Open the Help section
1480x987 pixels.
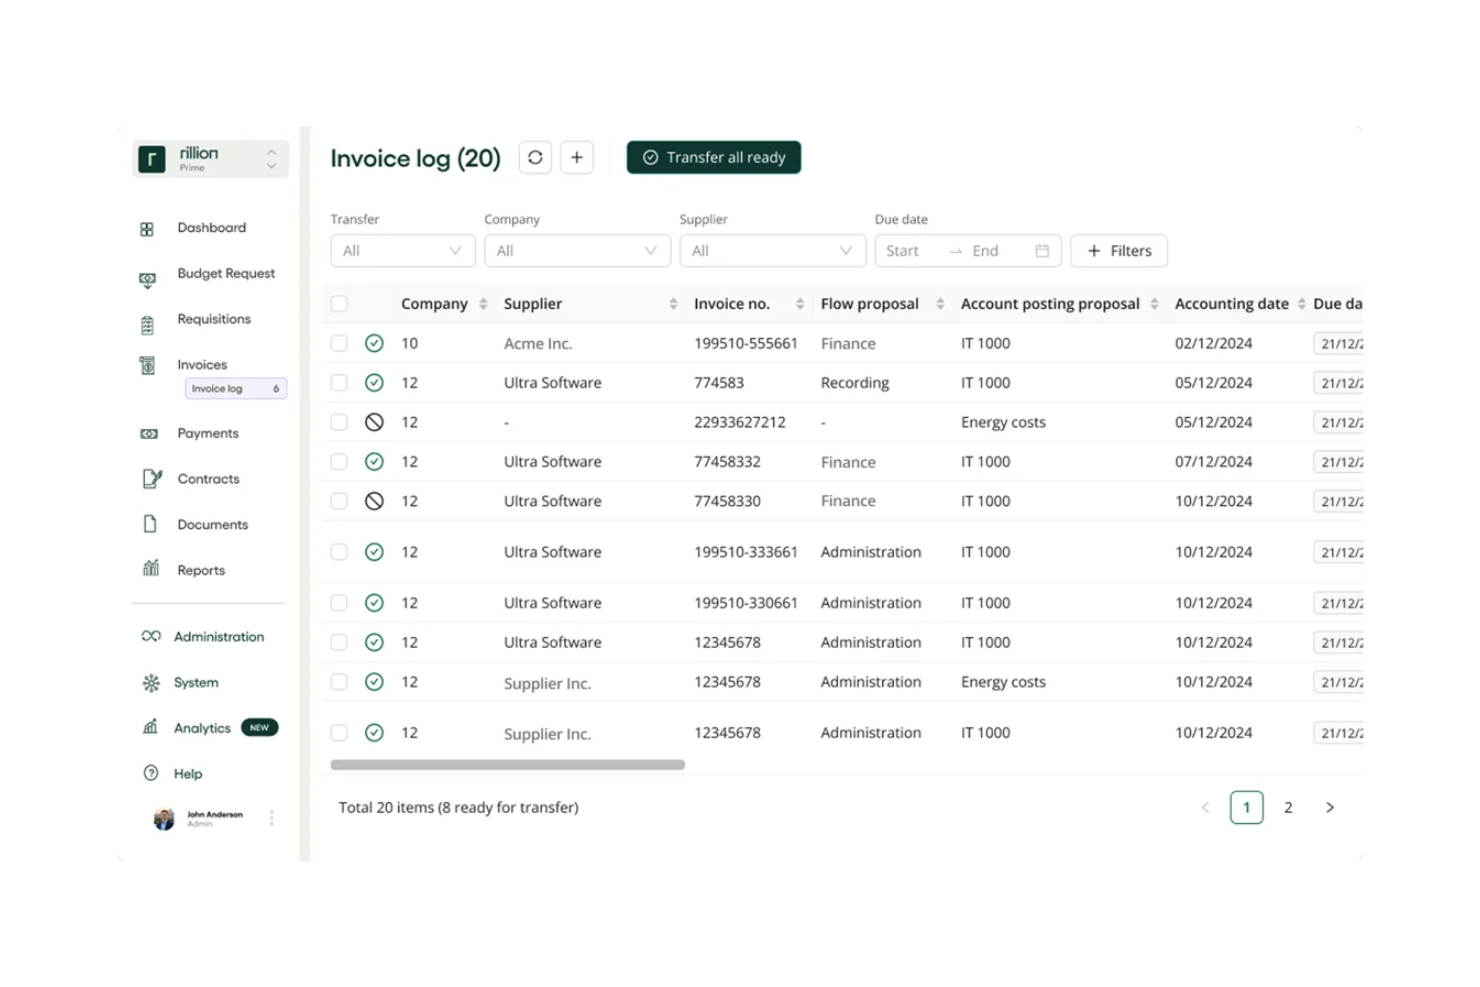click(x=186, y=773)
